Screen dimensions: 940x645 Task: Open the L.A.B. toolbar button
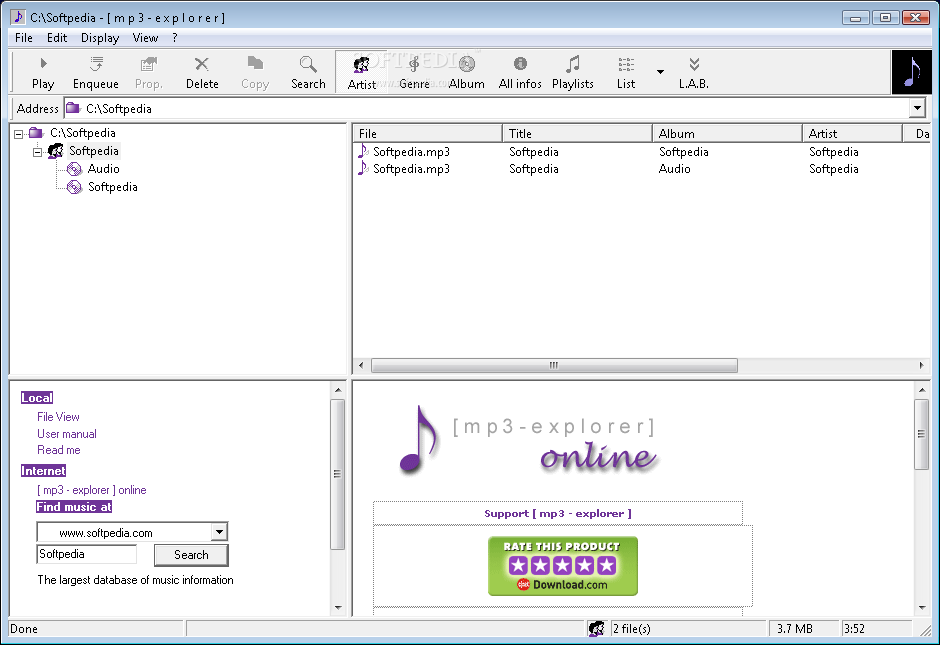click(x=694, y=73)
